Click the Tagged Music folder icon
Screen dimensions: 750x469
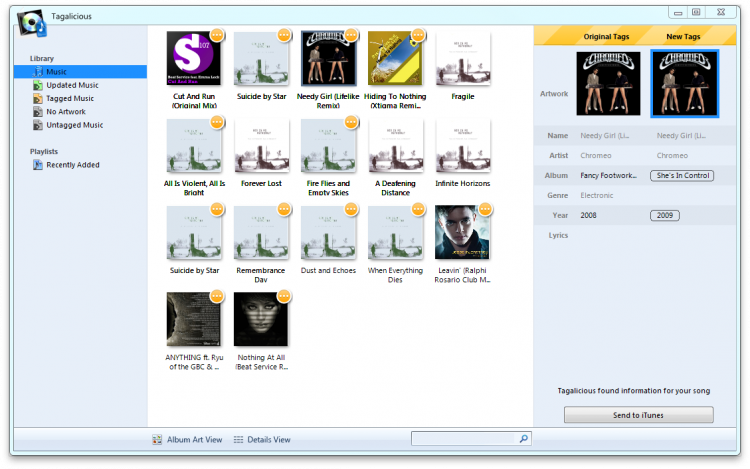point(38,98)
